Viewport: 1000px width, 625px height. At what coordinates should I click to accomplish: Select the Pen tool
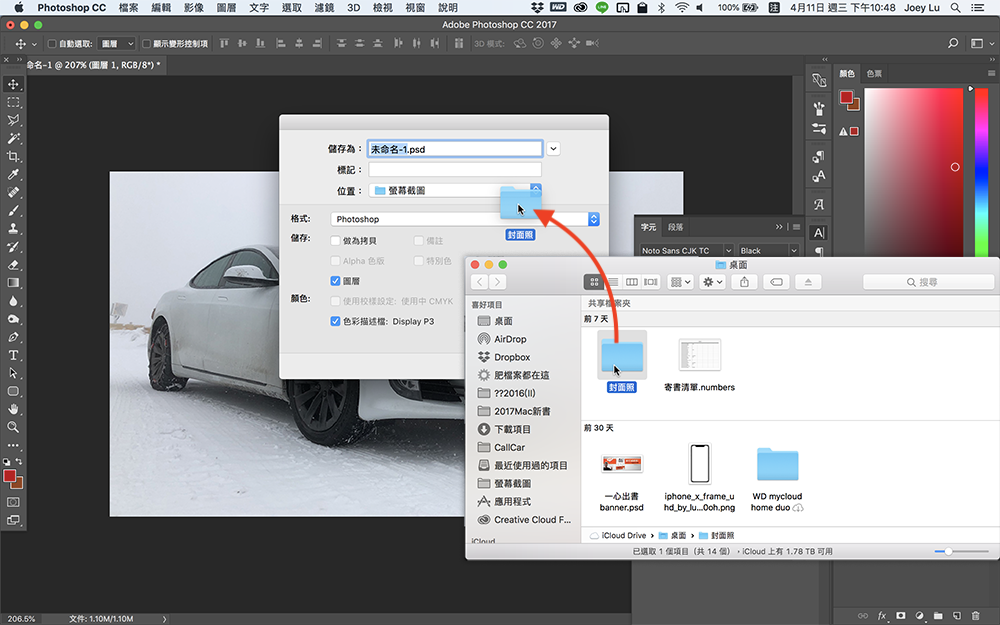[13, 337]
